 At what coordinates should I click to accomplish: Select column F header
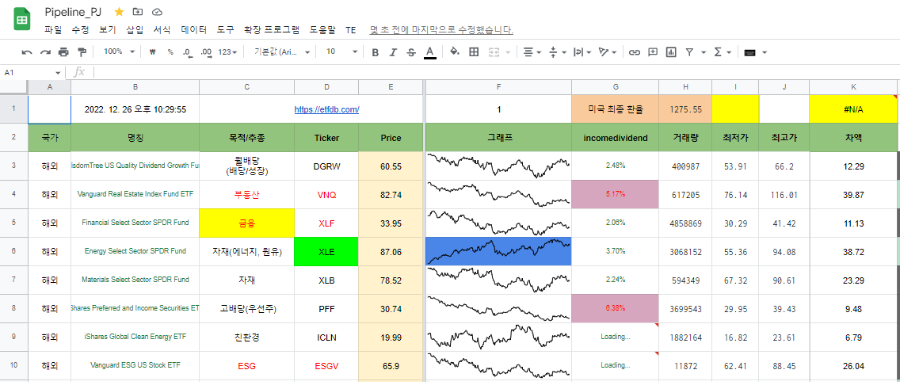(498, 87)
